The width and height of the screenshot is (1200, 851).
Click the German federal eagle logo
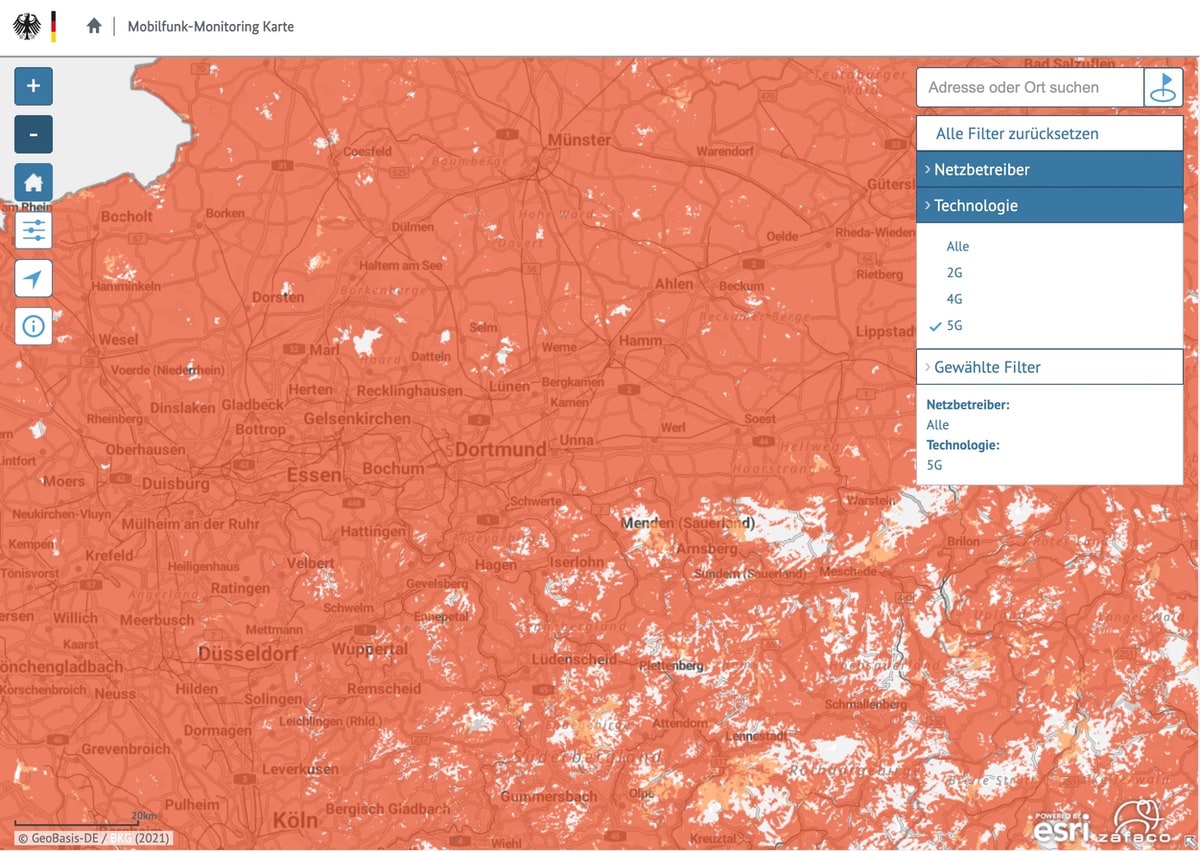click(x=28, y=26)
